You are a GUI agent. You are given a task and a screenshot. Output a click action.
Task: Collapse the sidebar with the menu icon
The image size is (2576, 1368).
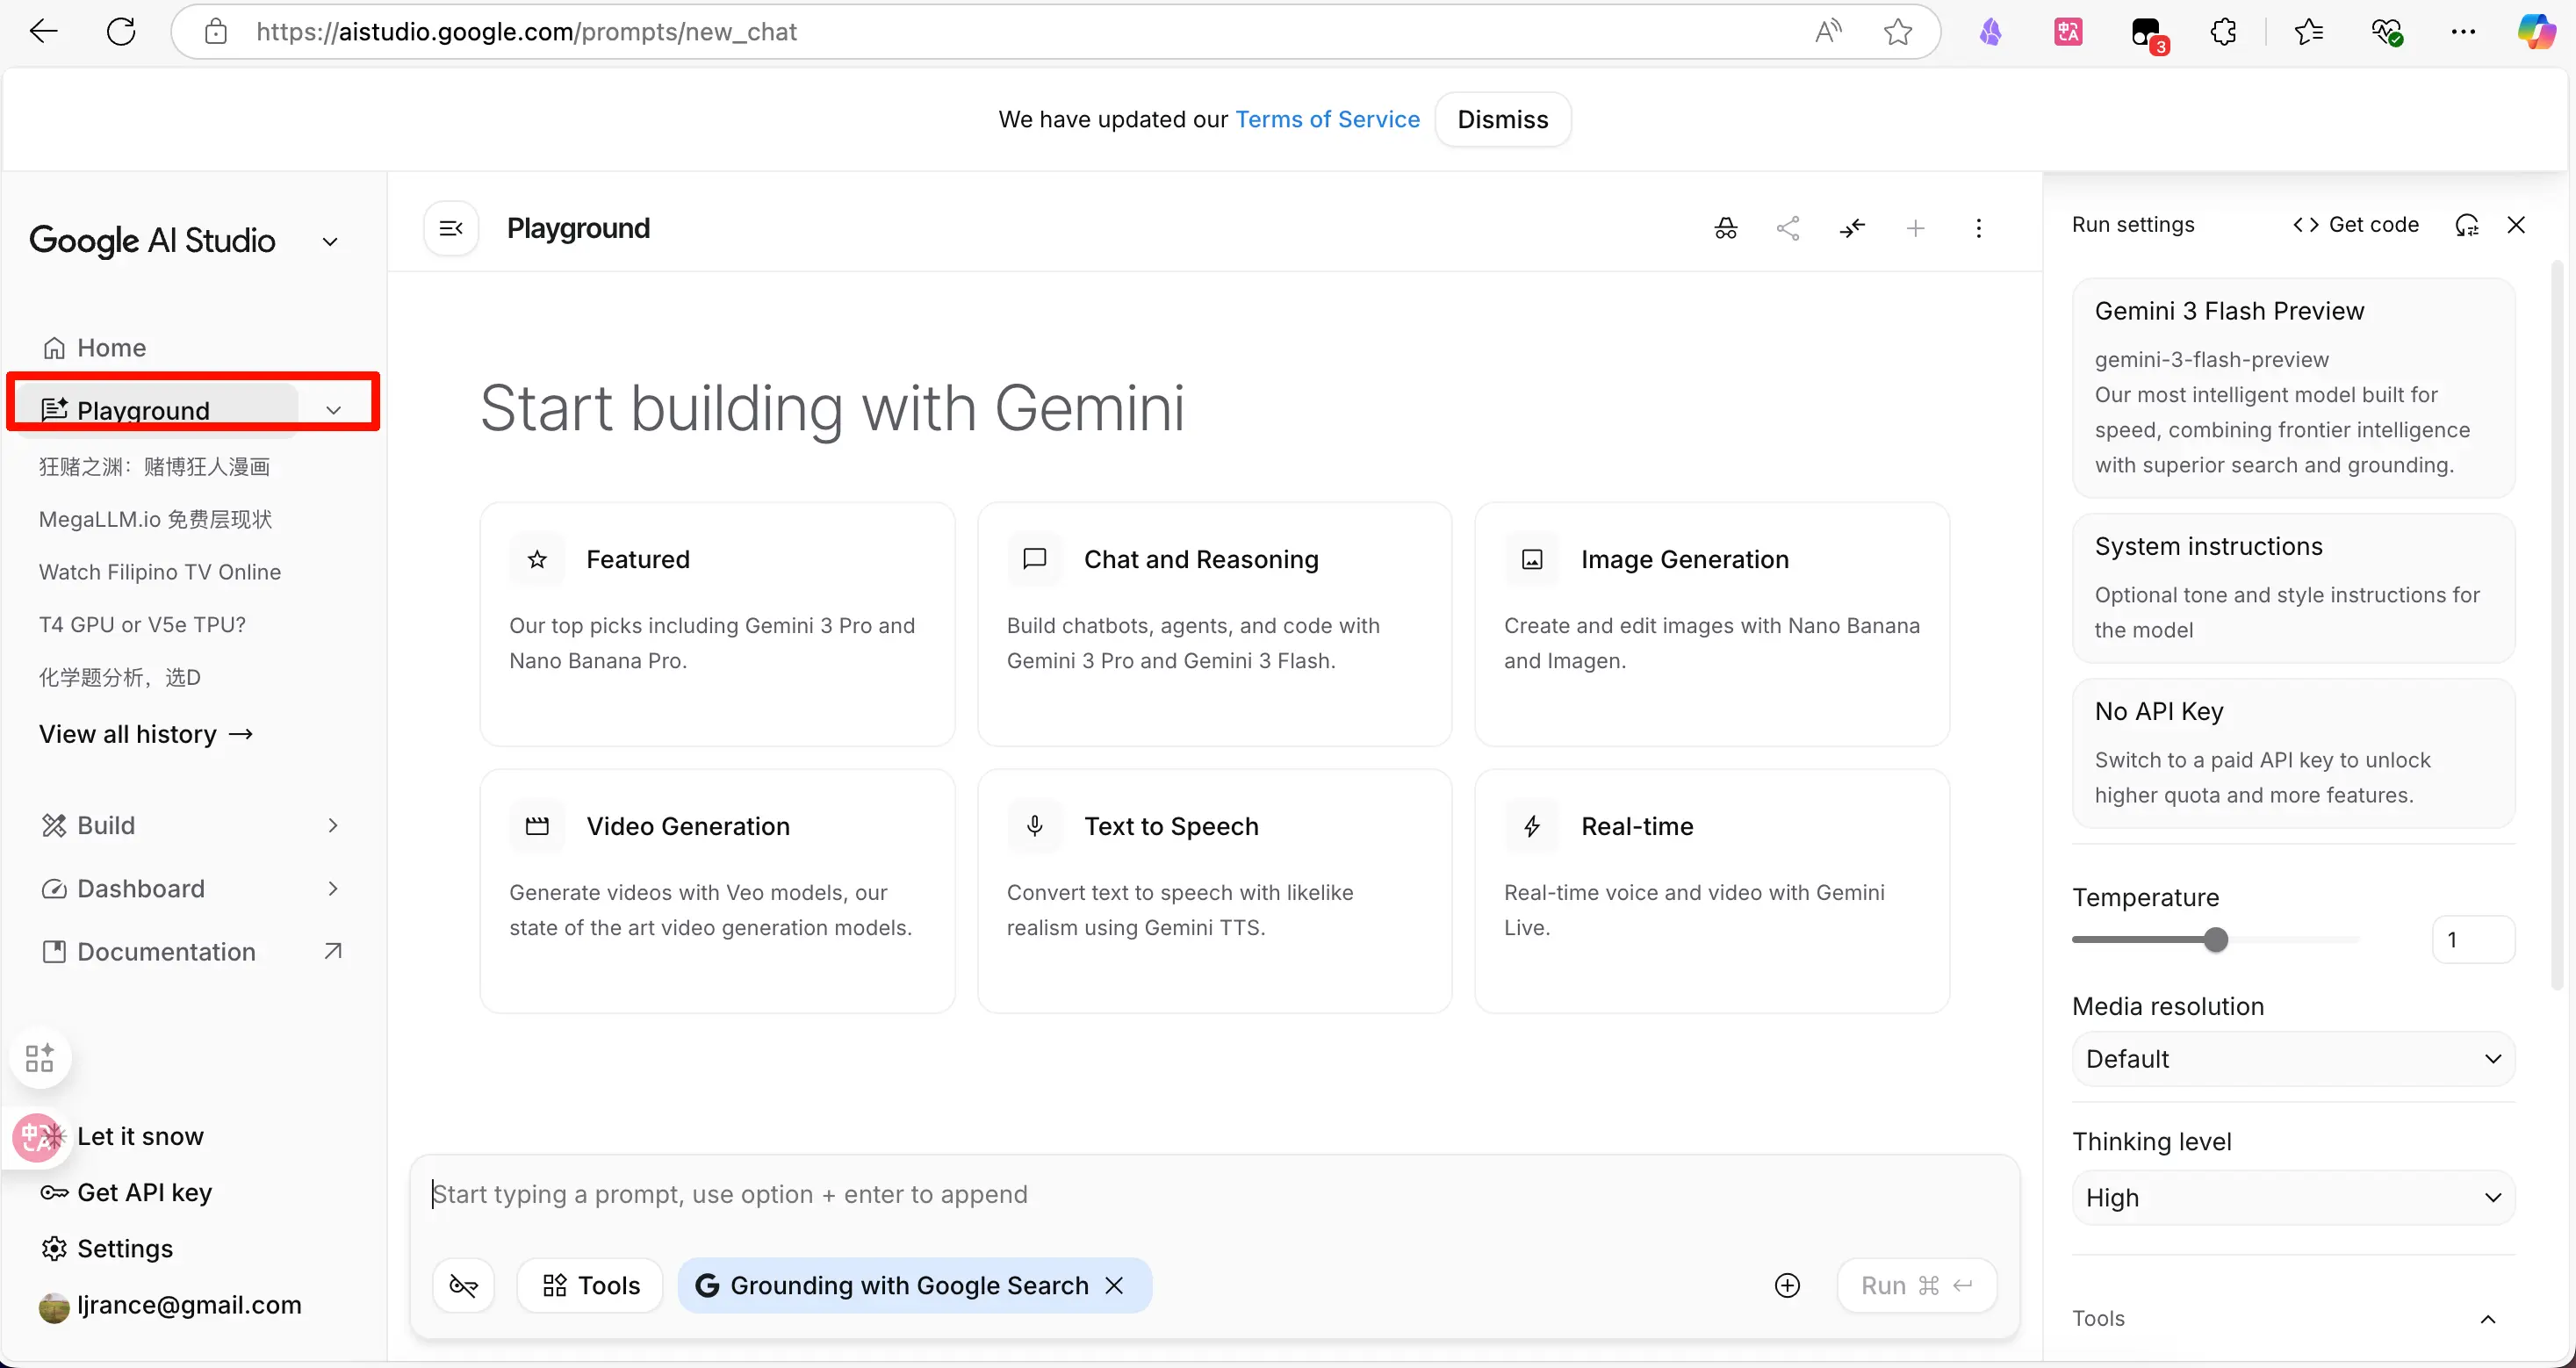pyautogui.click(x=451, y=228)
